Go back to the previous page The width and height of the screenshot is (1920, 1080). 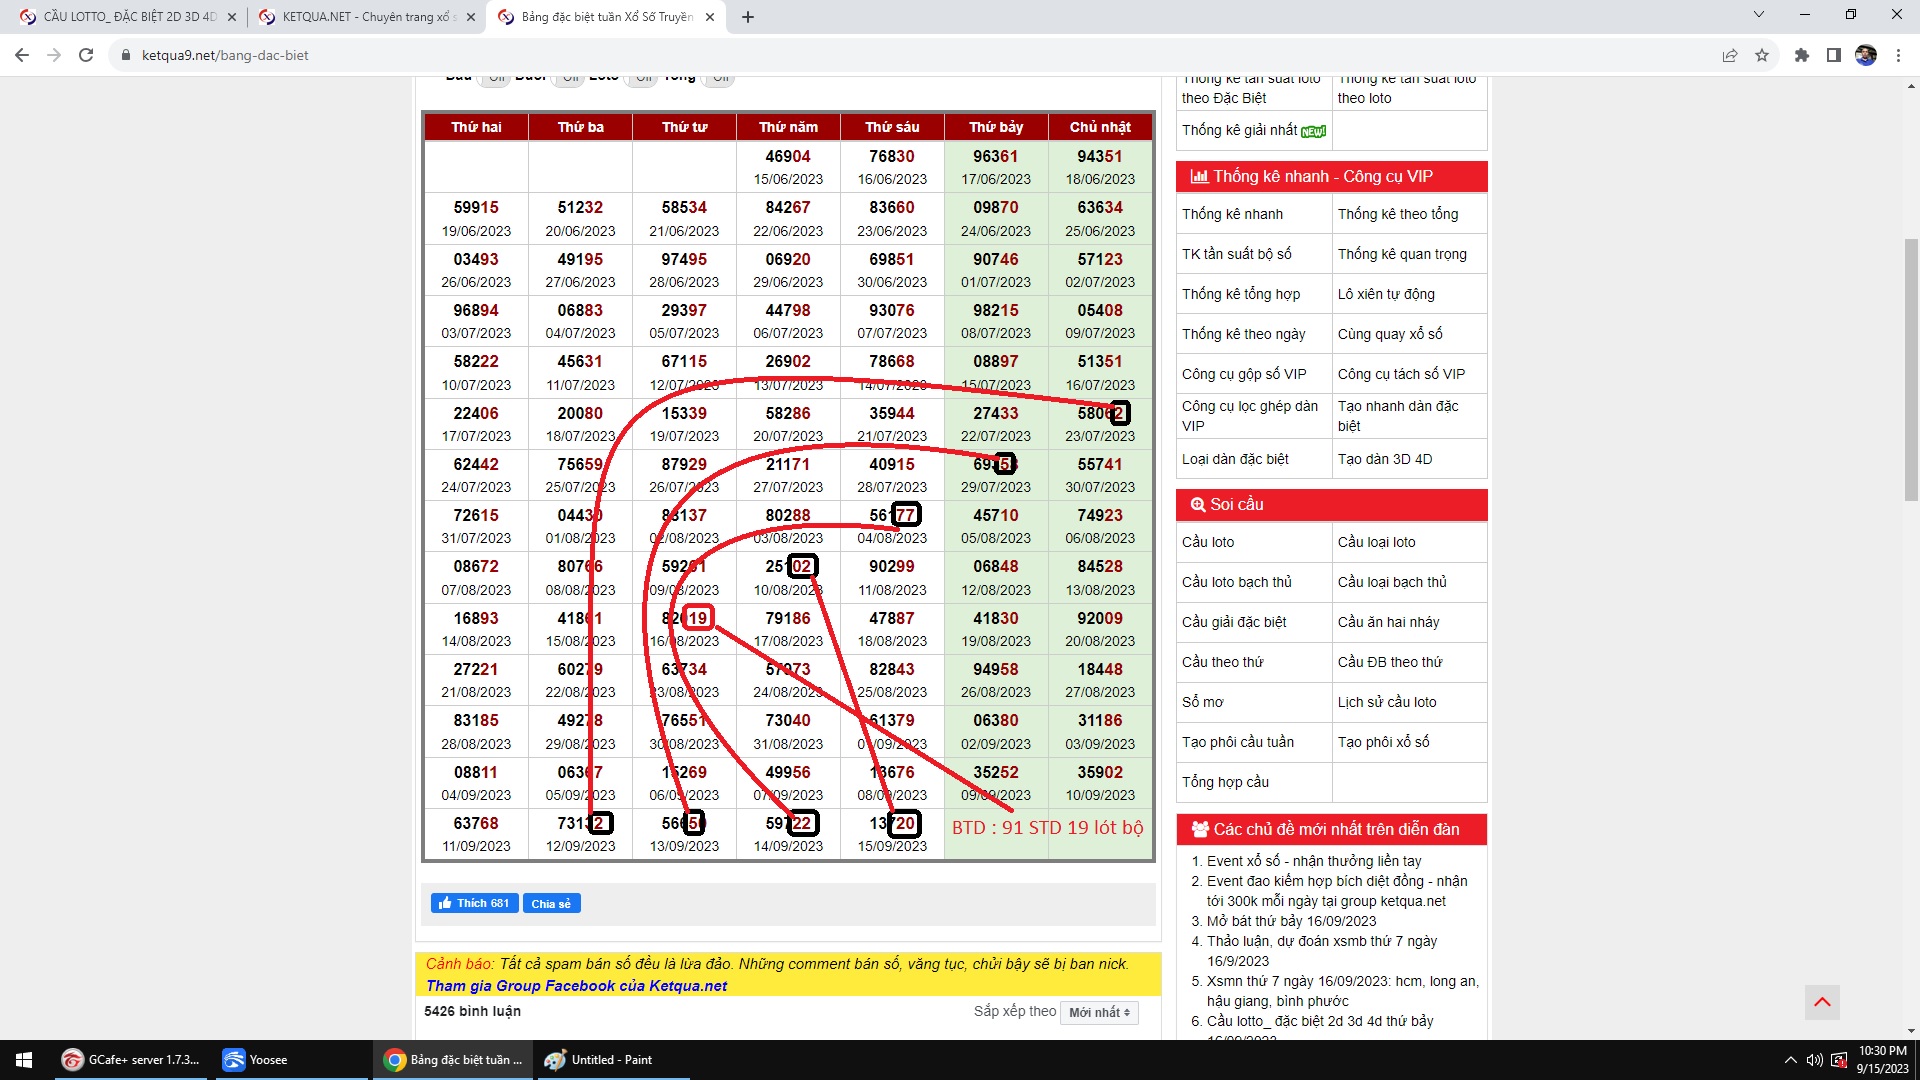22,55
